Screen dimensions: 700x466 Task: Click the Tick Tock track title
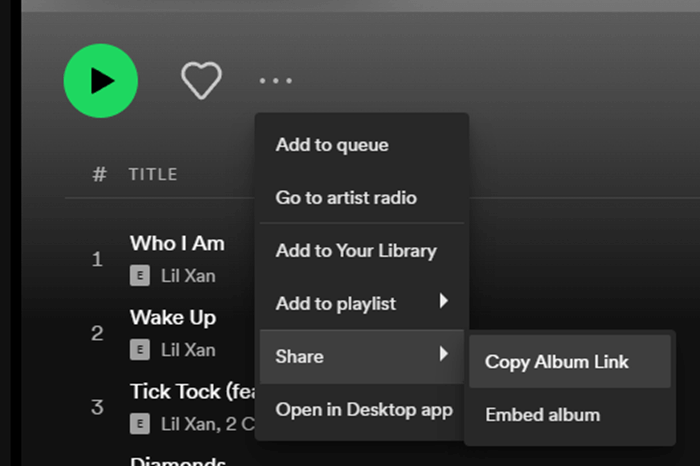(190, 391)
